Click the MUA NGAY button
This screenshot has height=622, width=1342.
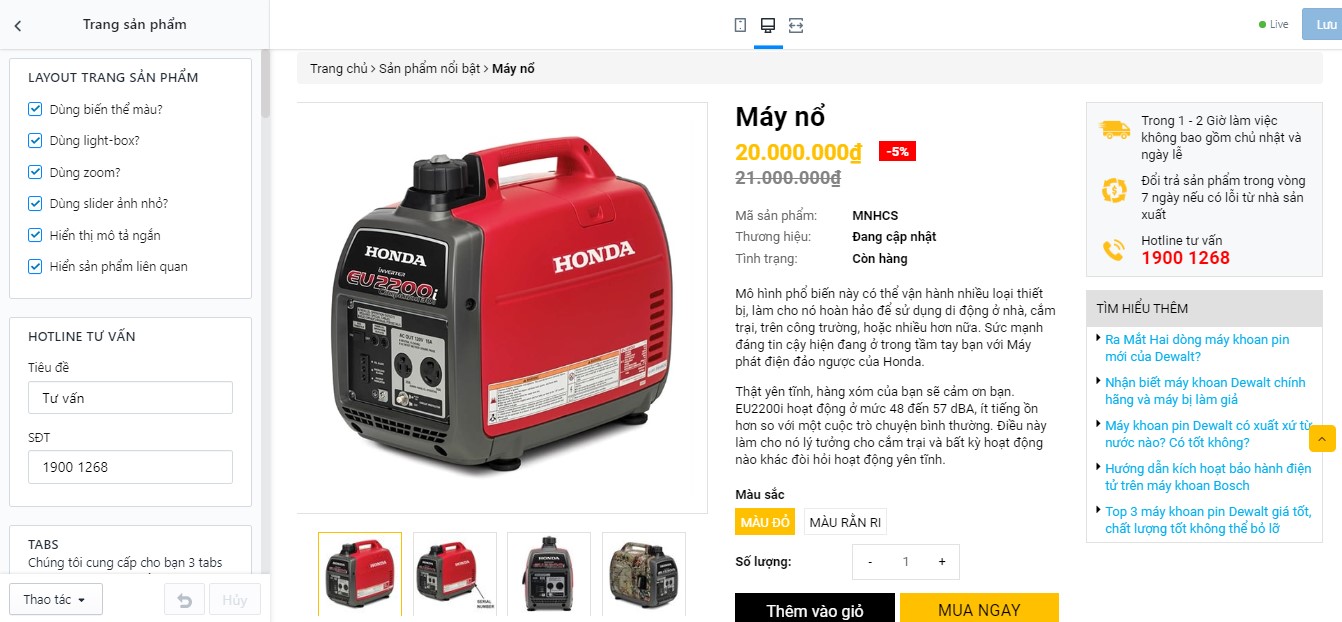coord(979,609)
